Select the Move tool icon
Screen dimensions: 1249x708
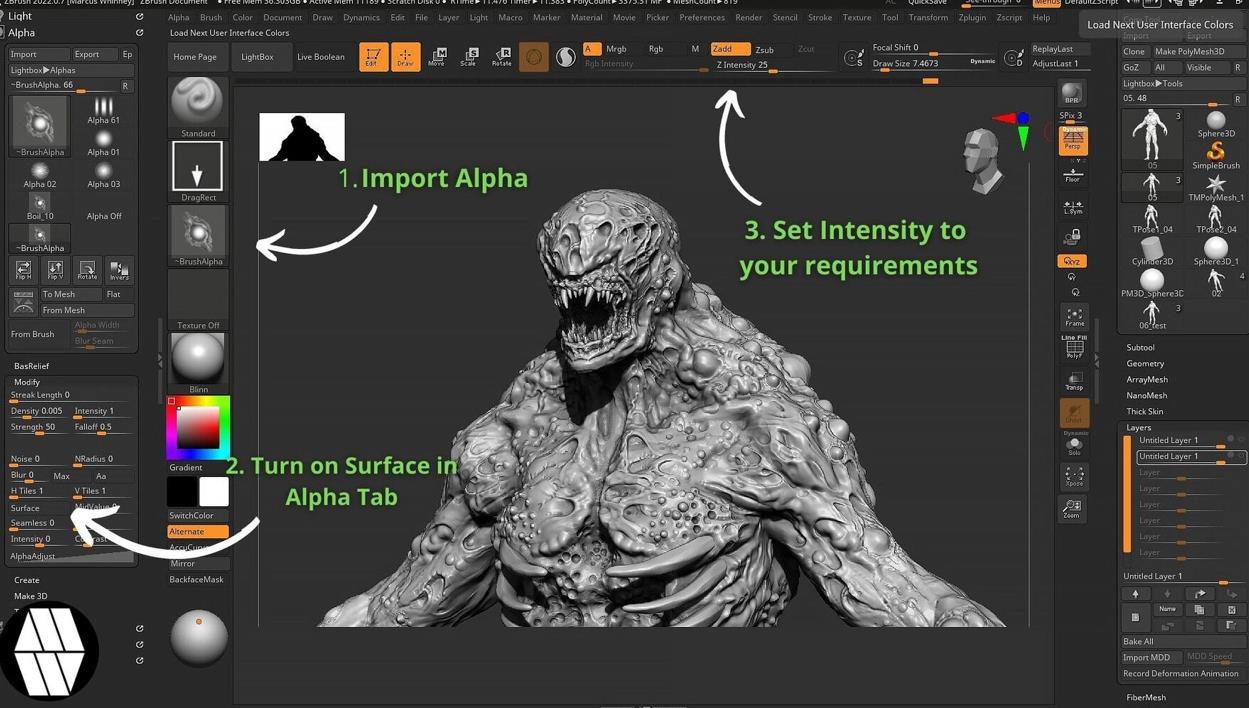[437, 57]
